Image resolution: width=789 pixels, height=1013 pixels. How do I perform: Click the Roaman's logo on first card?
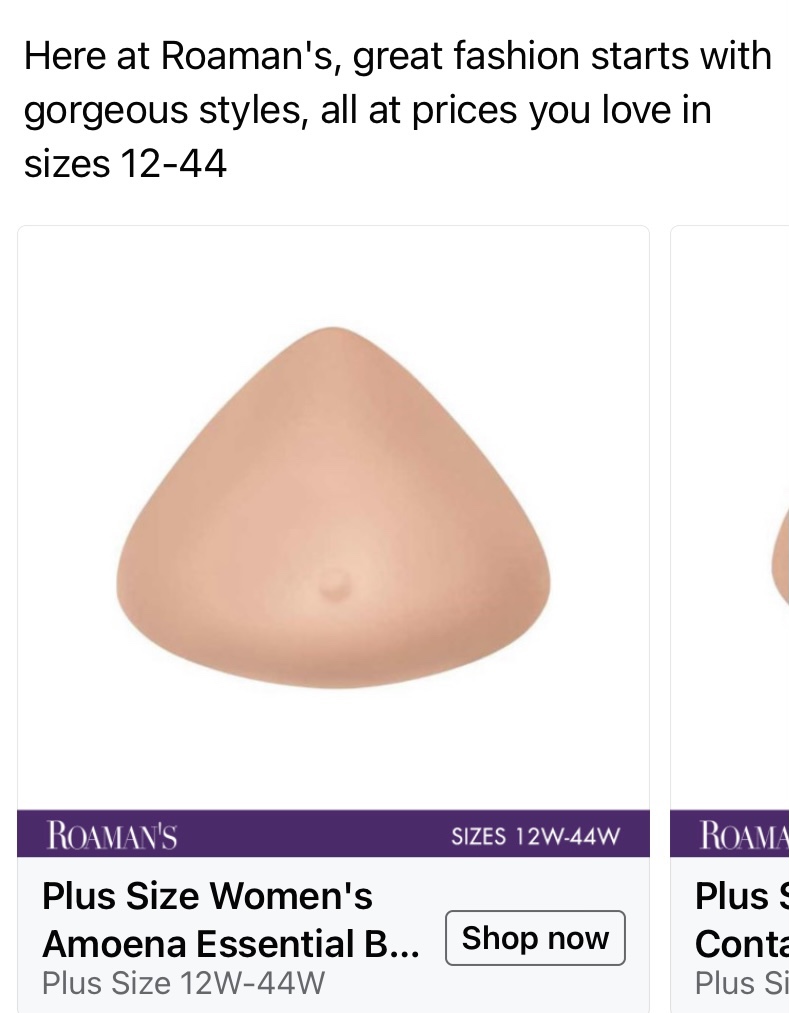click(112, 835)
